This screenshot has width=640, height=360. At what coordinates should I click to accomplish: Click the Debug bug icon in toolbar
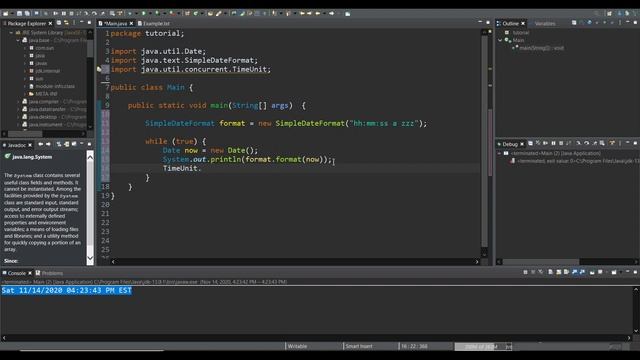pos(129,13)
